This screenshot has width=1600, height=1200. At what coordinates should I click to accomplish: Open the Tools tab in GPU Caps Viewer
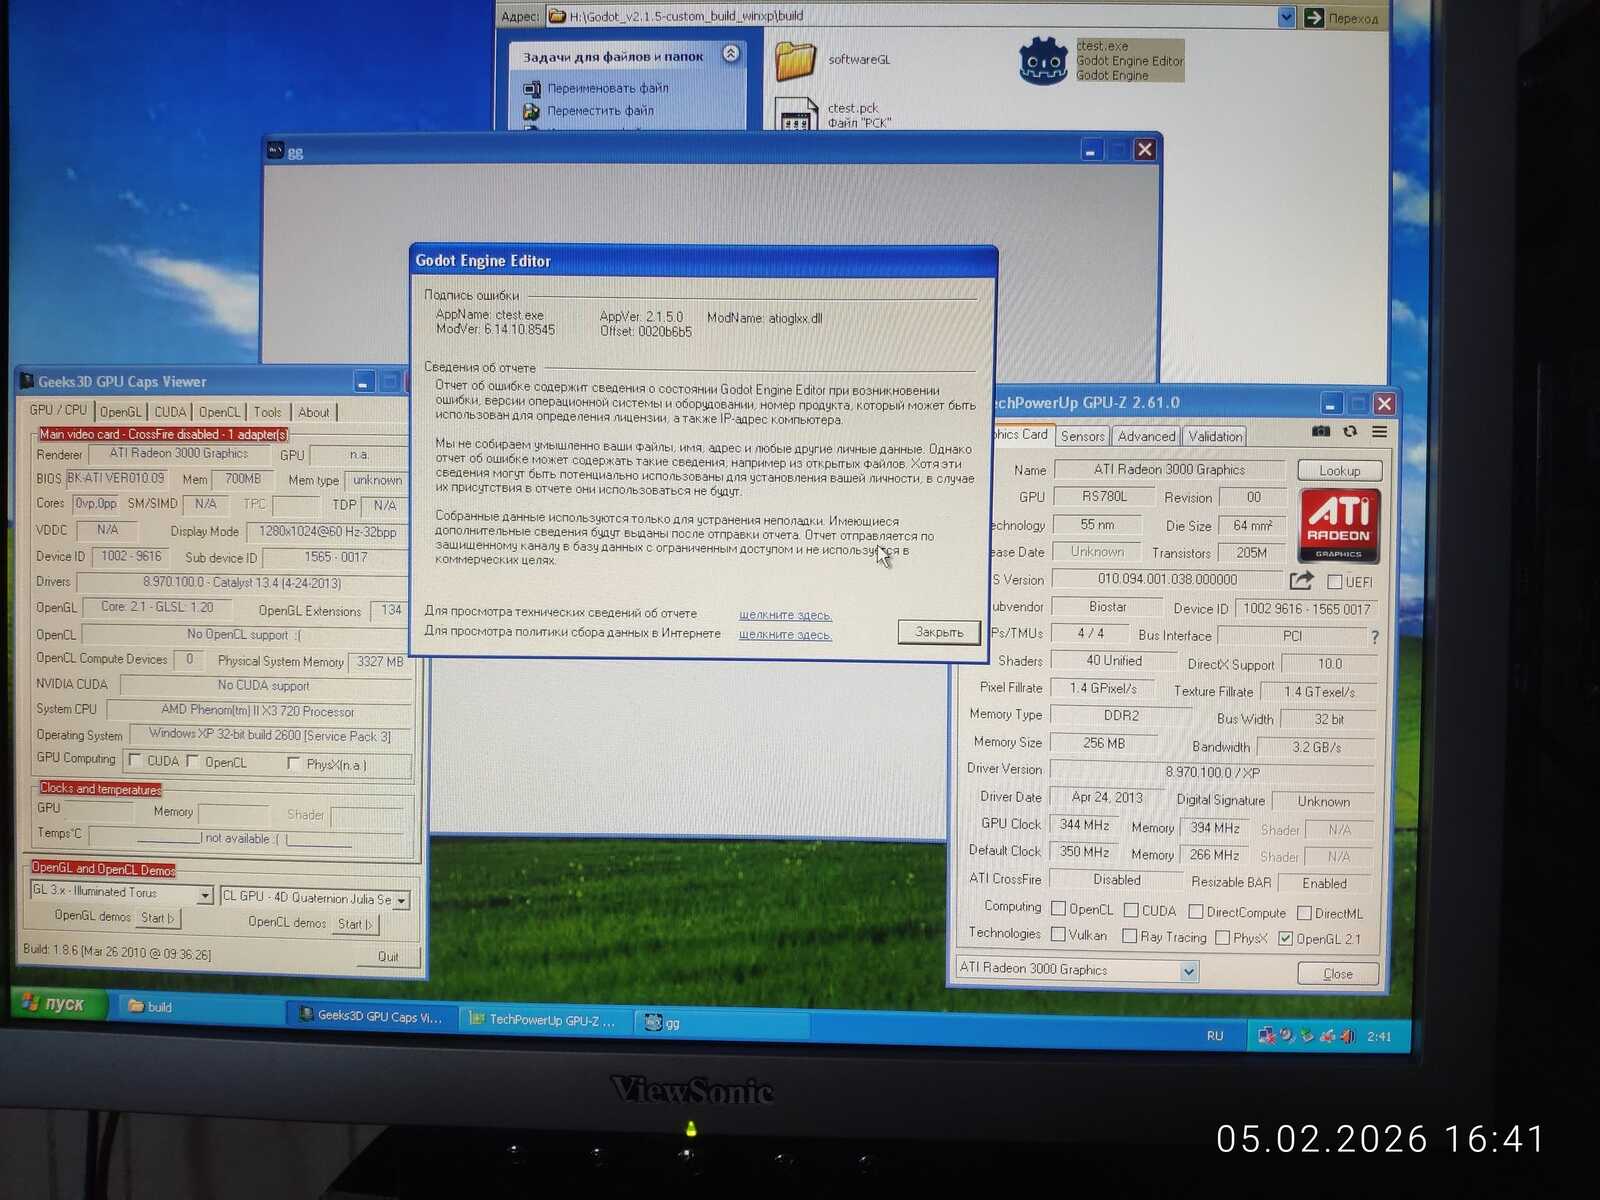(267, 412)
